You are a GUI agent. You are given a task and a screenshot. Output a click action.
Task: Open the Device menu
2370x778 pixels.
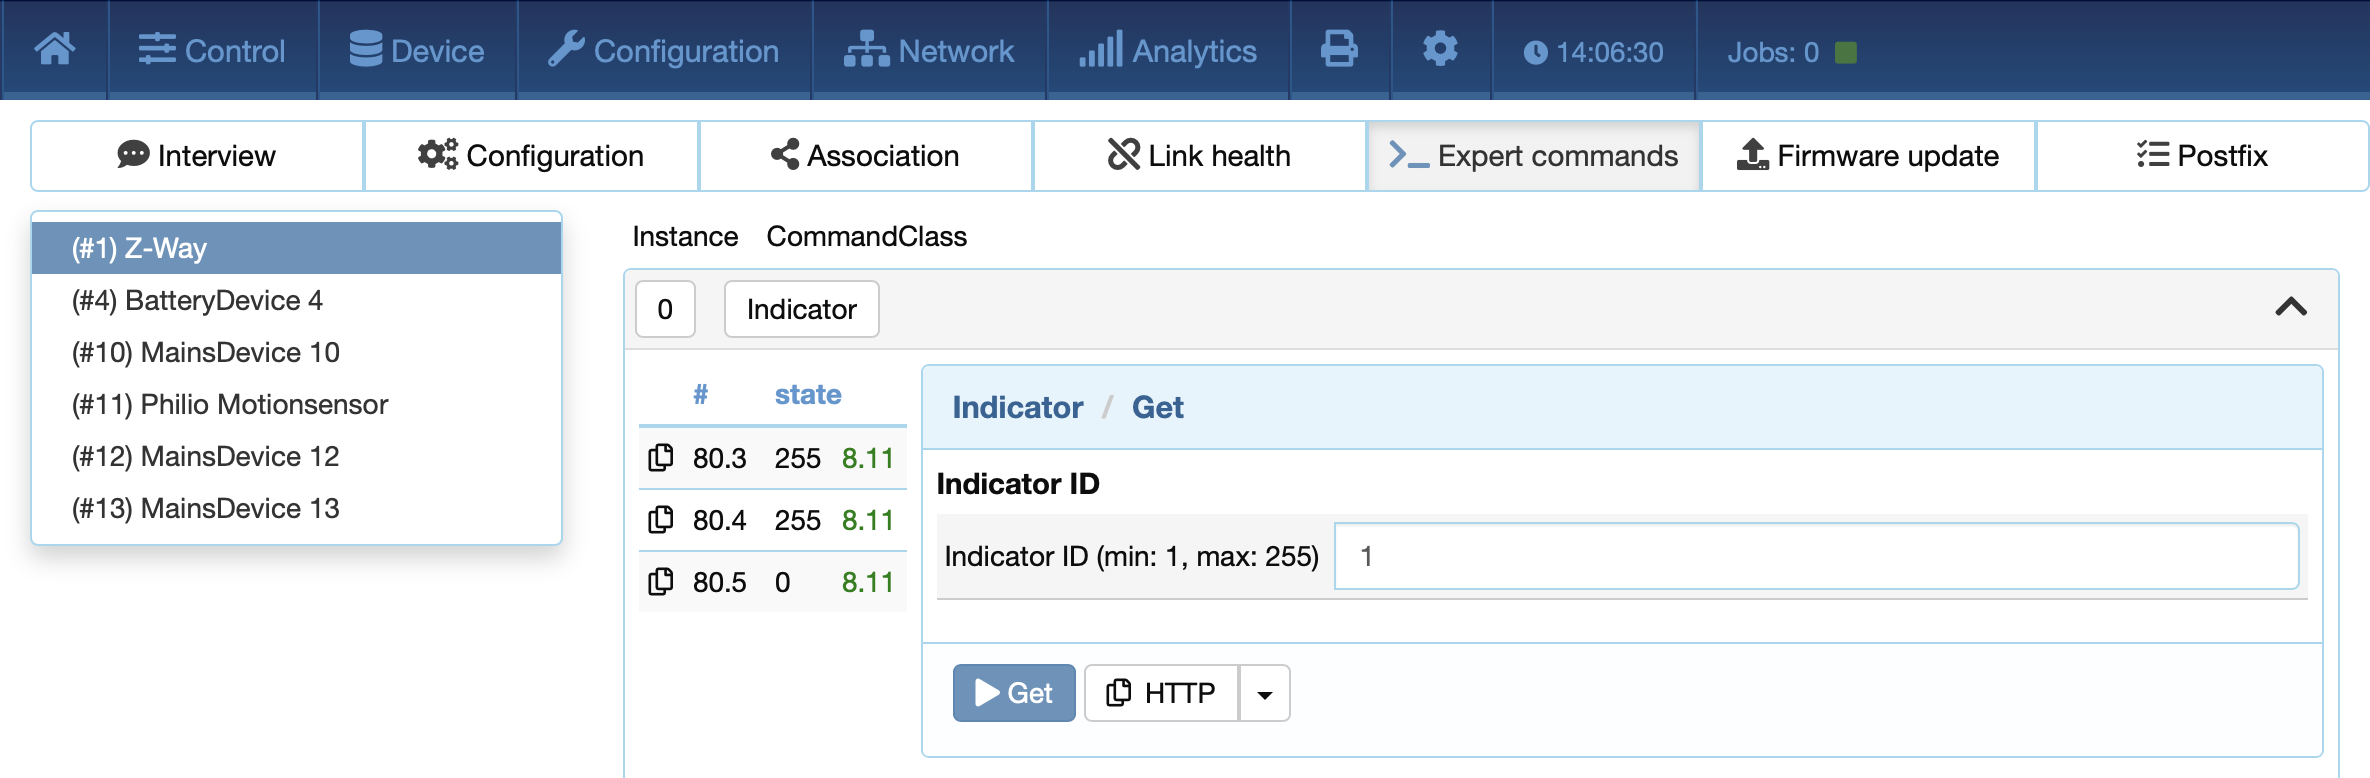[417, 50]
